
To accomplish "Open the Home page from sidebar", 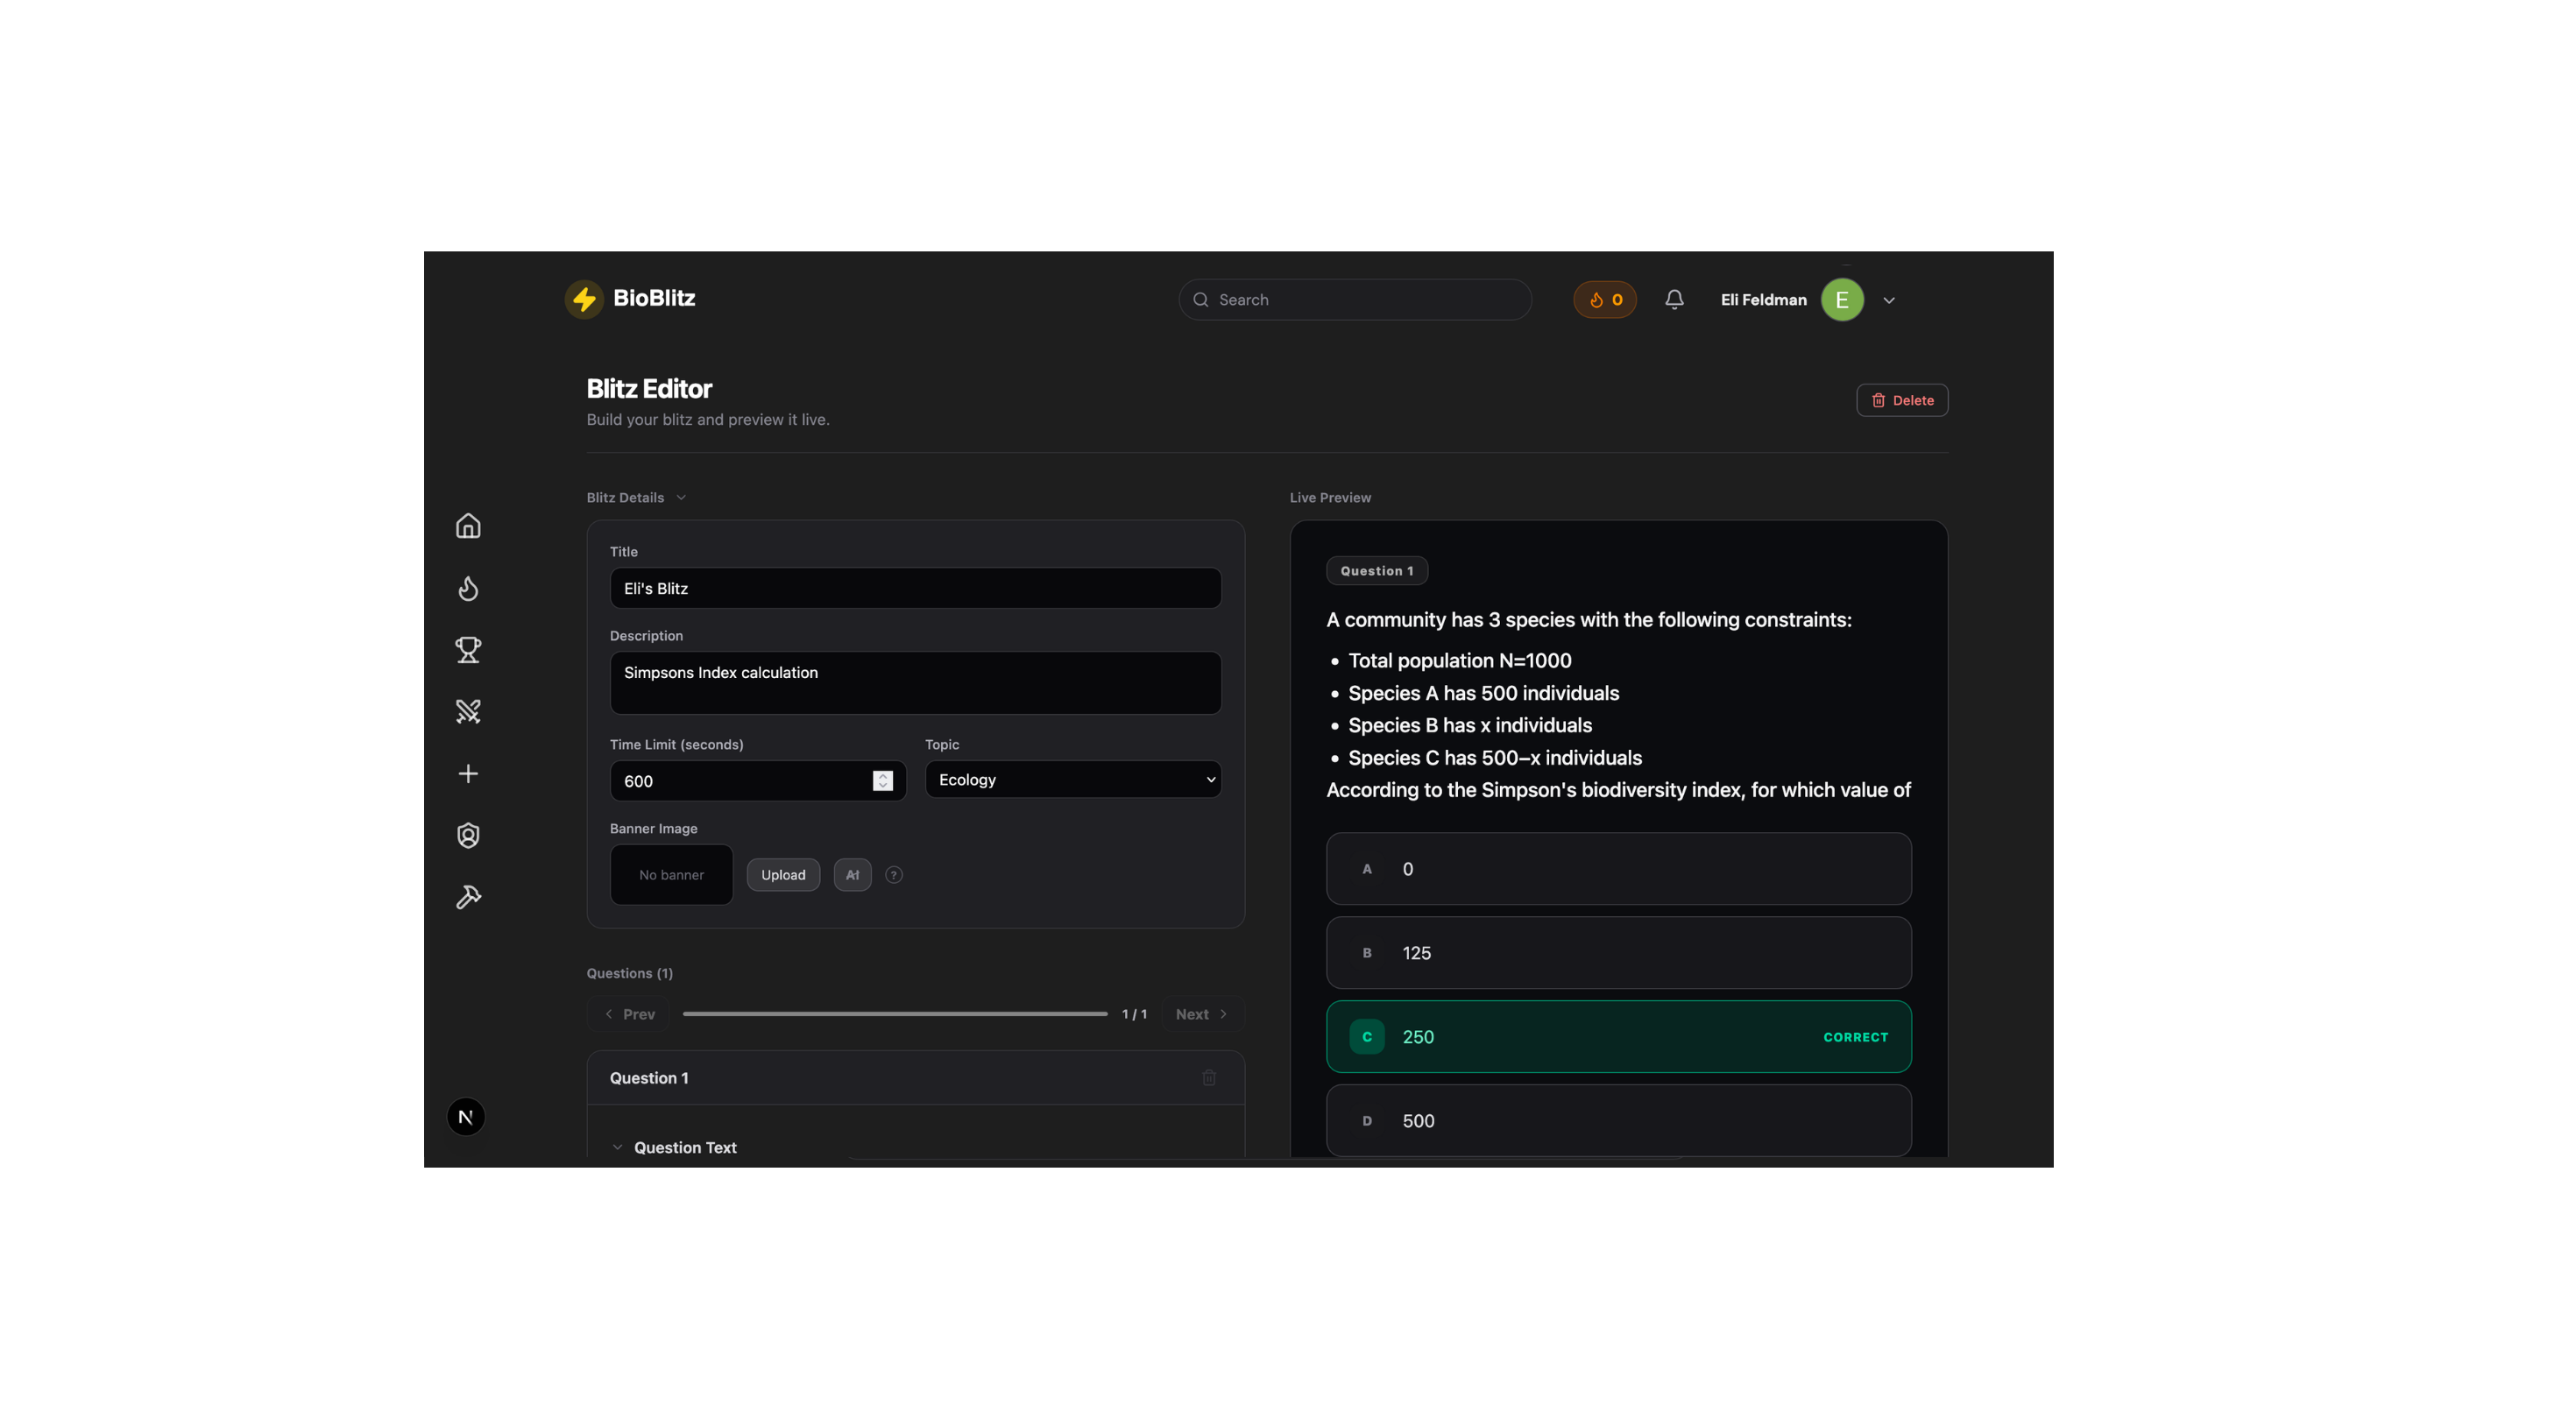I will [x=468, y=526].
